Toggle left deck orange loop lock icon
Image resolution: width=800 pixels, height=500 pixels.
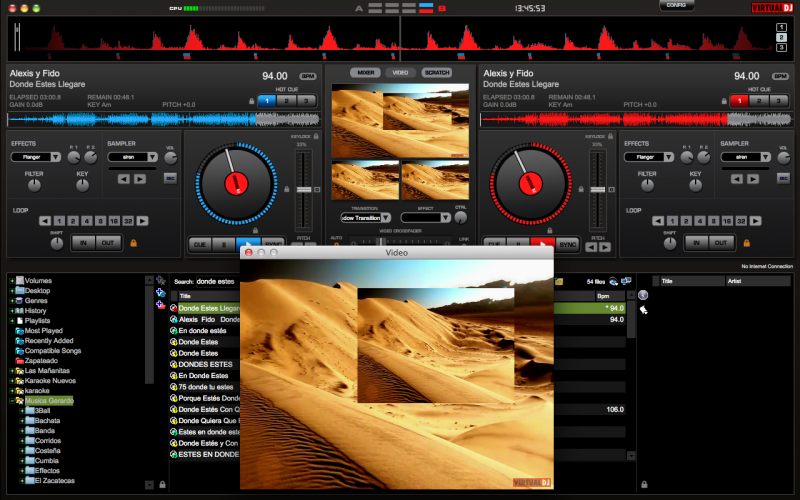tap(134, 243)
